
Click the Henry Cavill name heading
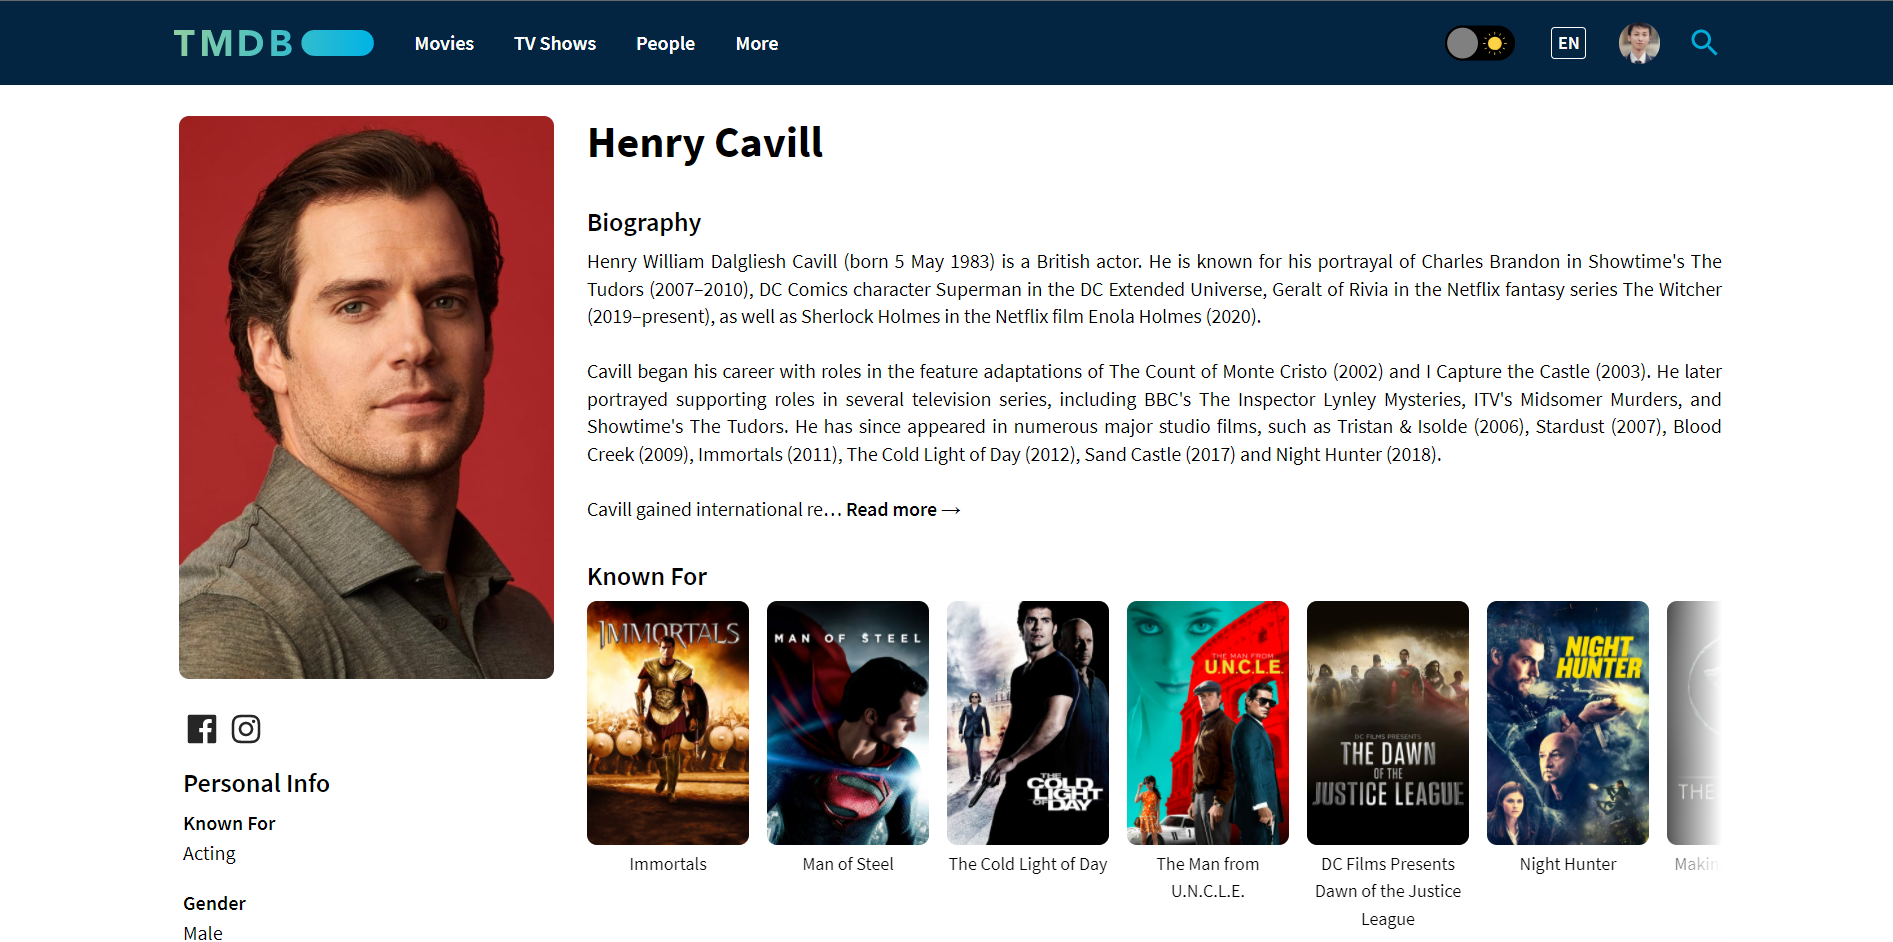tap(705, 143)
